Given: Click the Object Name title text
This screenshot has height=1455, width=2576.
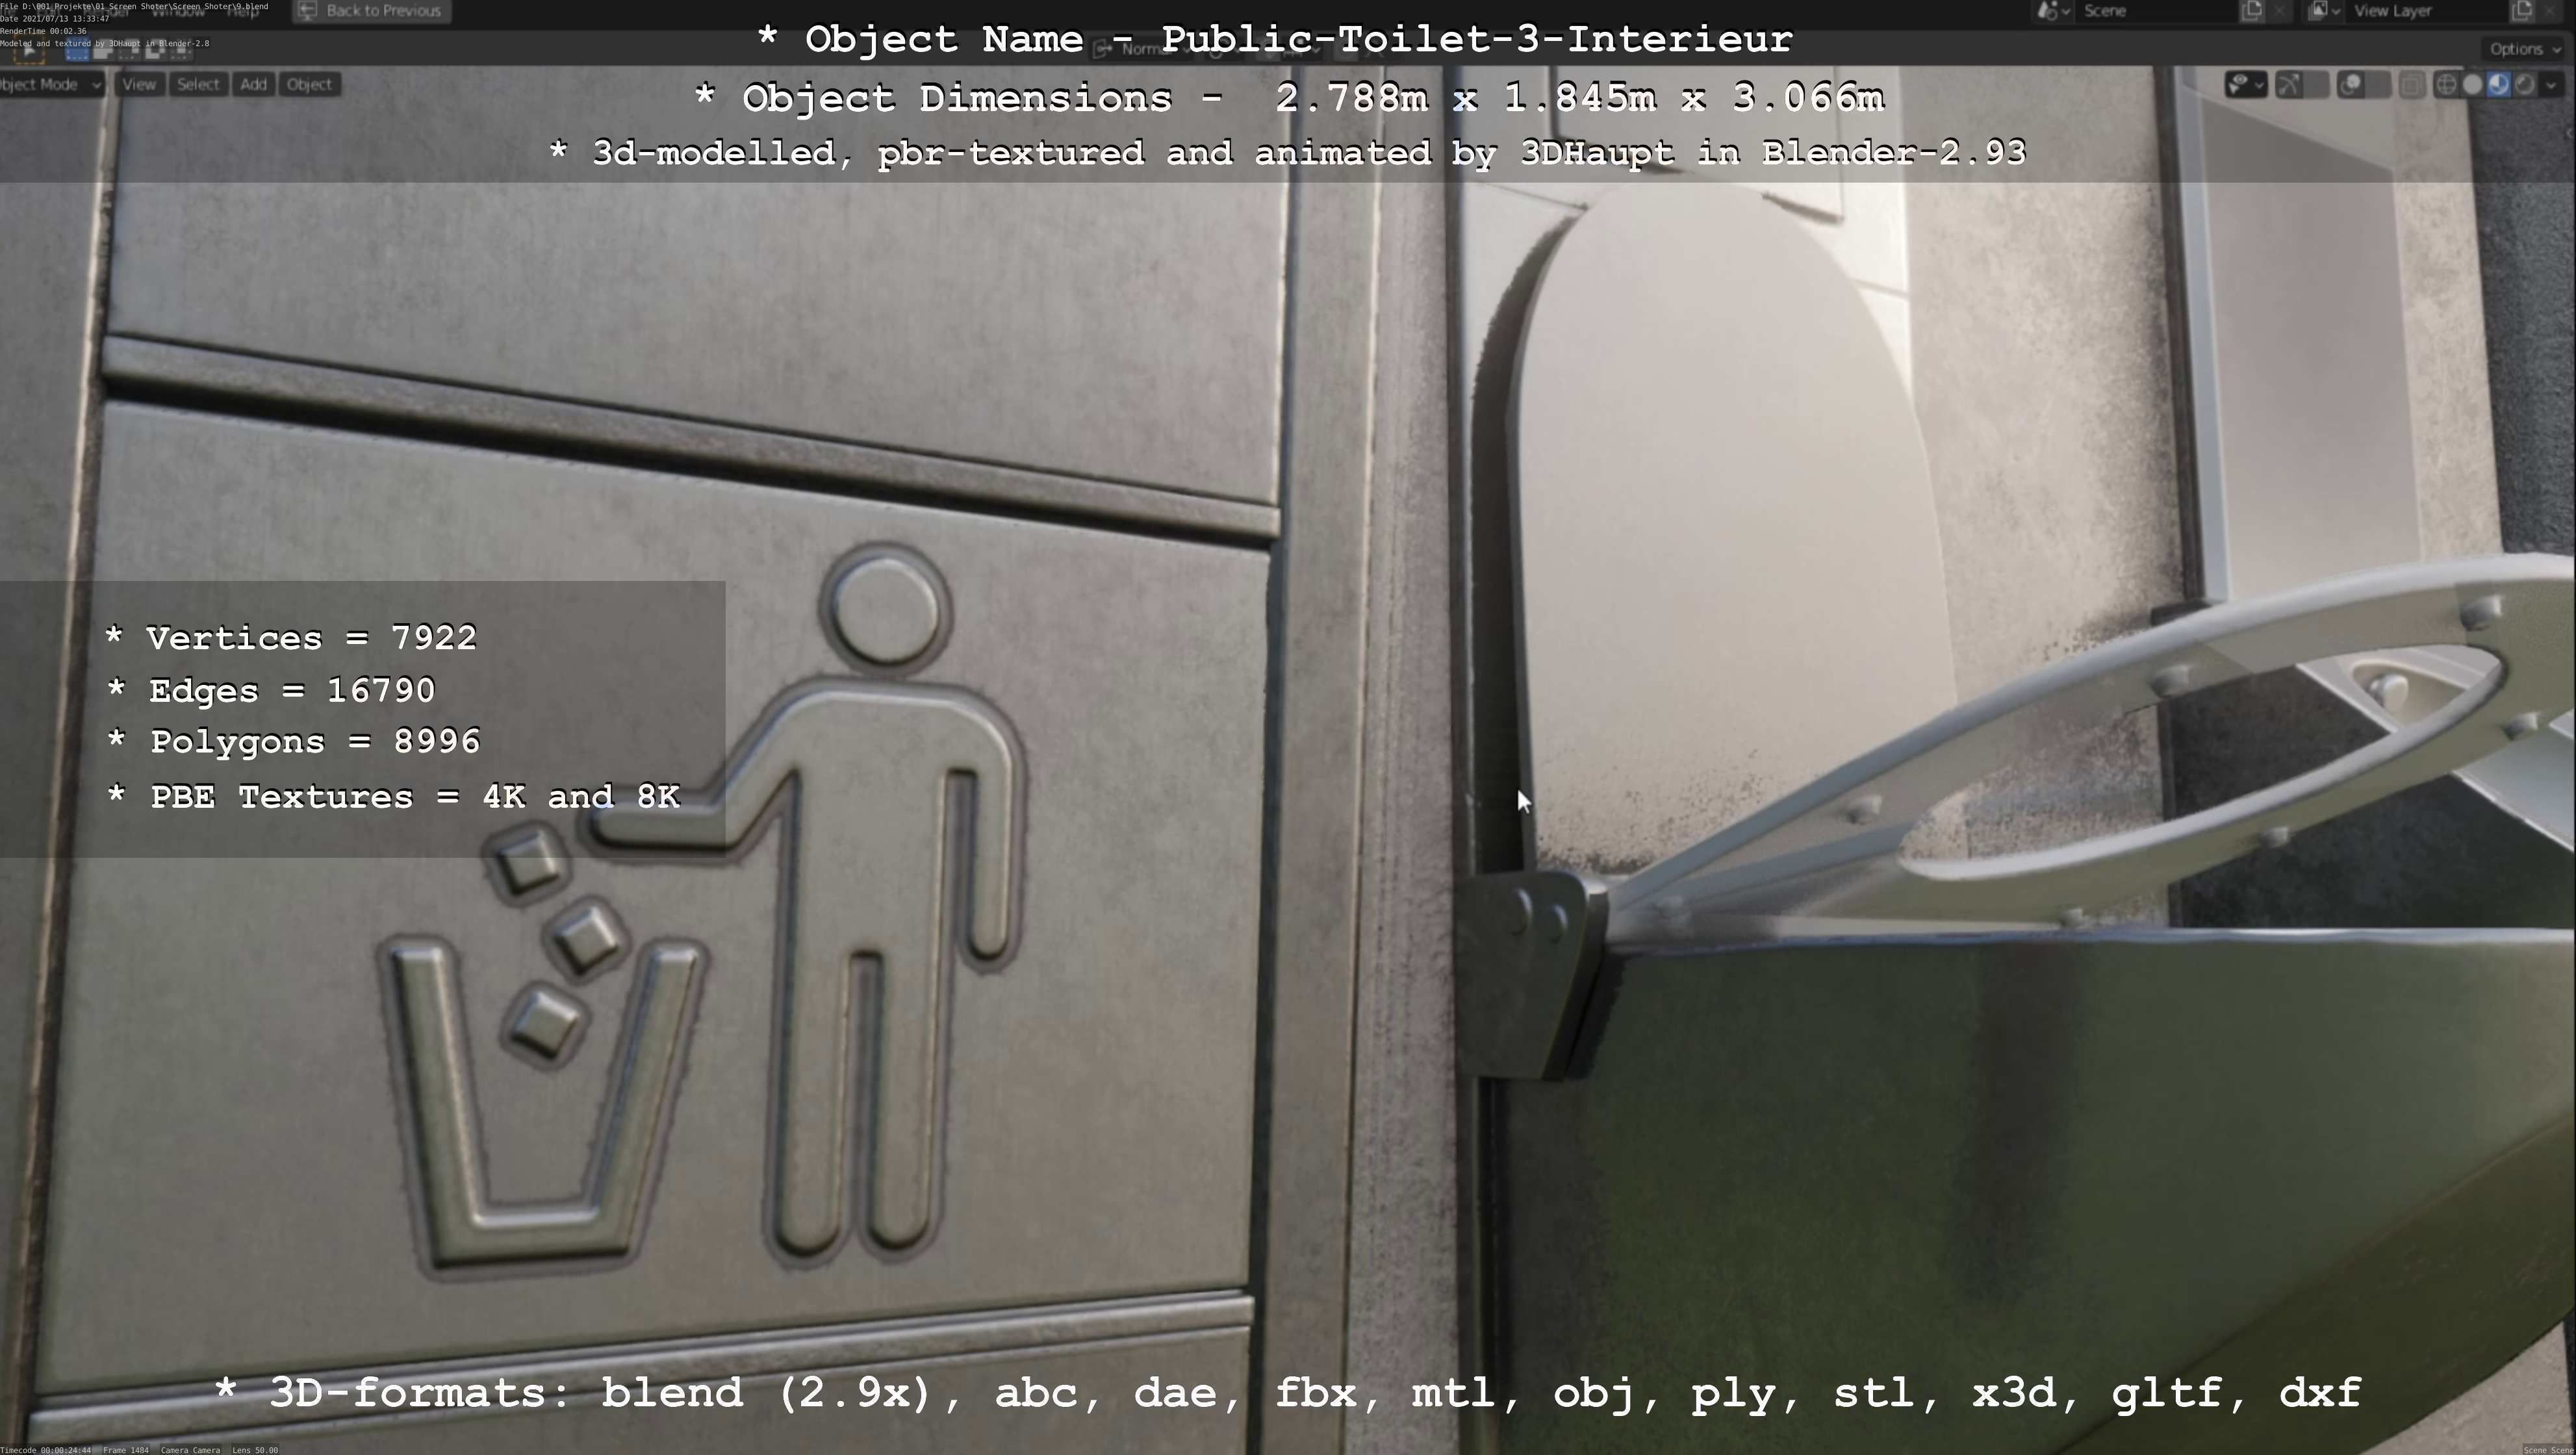Looking at the screenshot, I should pos(1275,39).
